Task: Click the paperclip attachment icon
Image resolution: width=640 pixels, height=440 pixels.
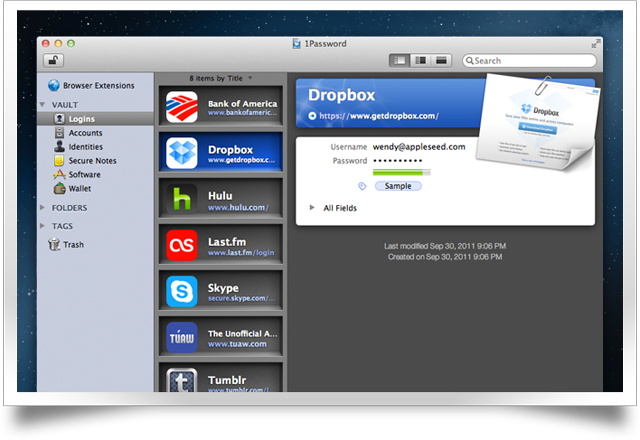Action: coord(543,86)
